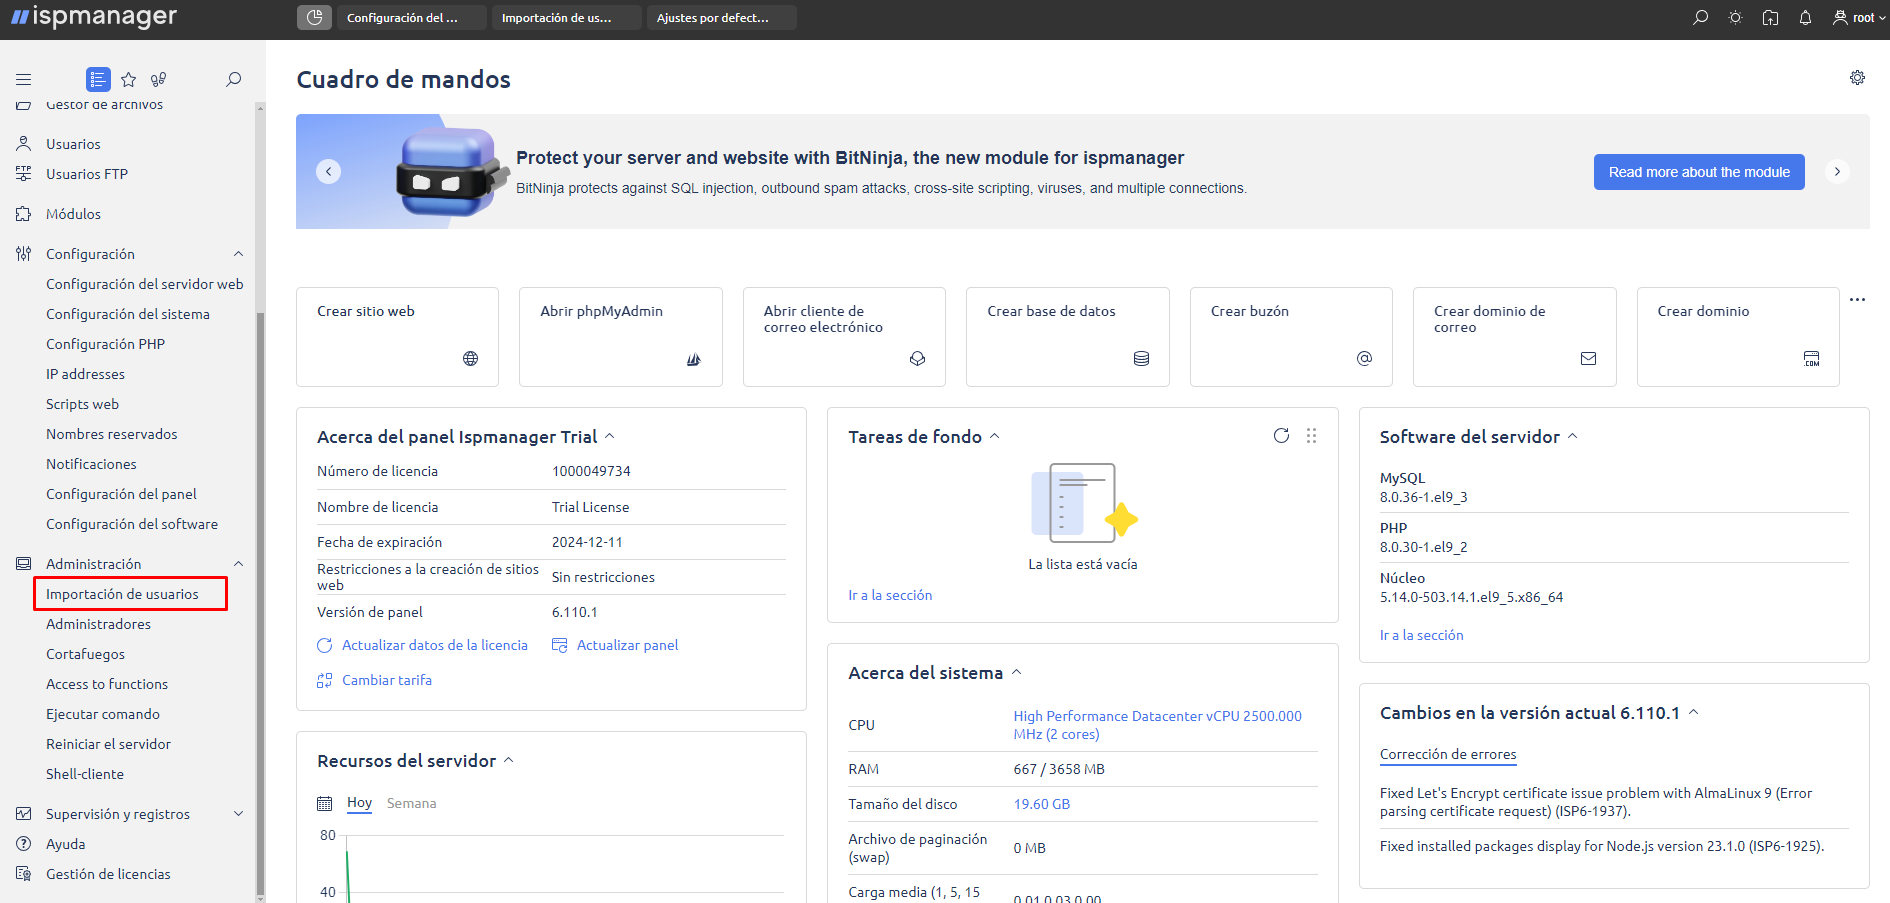Switch to Configuración del ... tab
The width and height of the screenshot is (1890, 903).
[x=411, y=17]
